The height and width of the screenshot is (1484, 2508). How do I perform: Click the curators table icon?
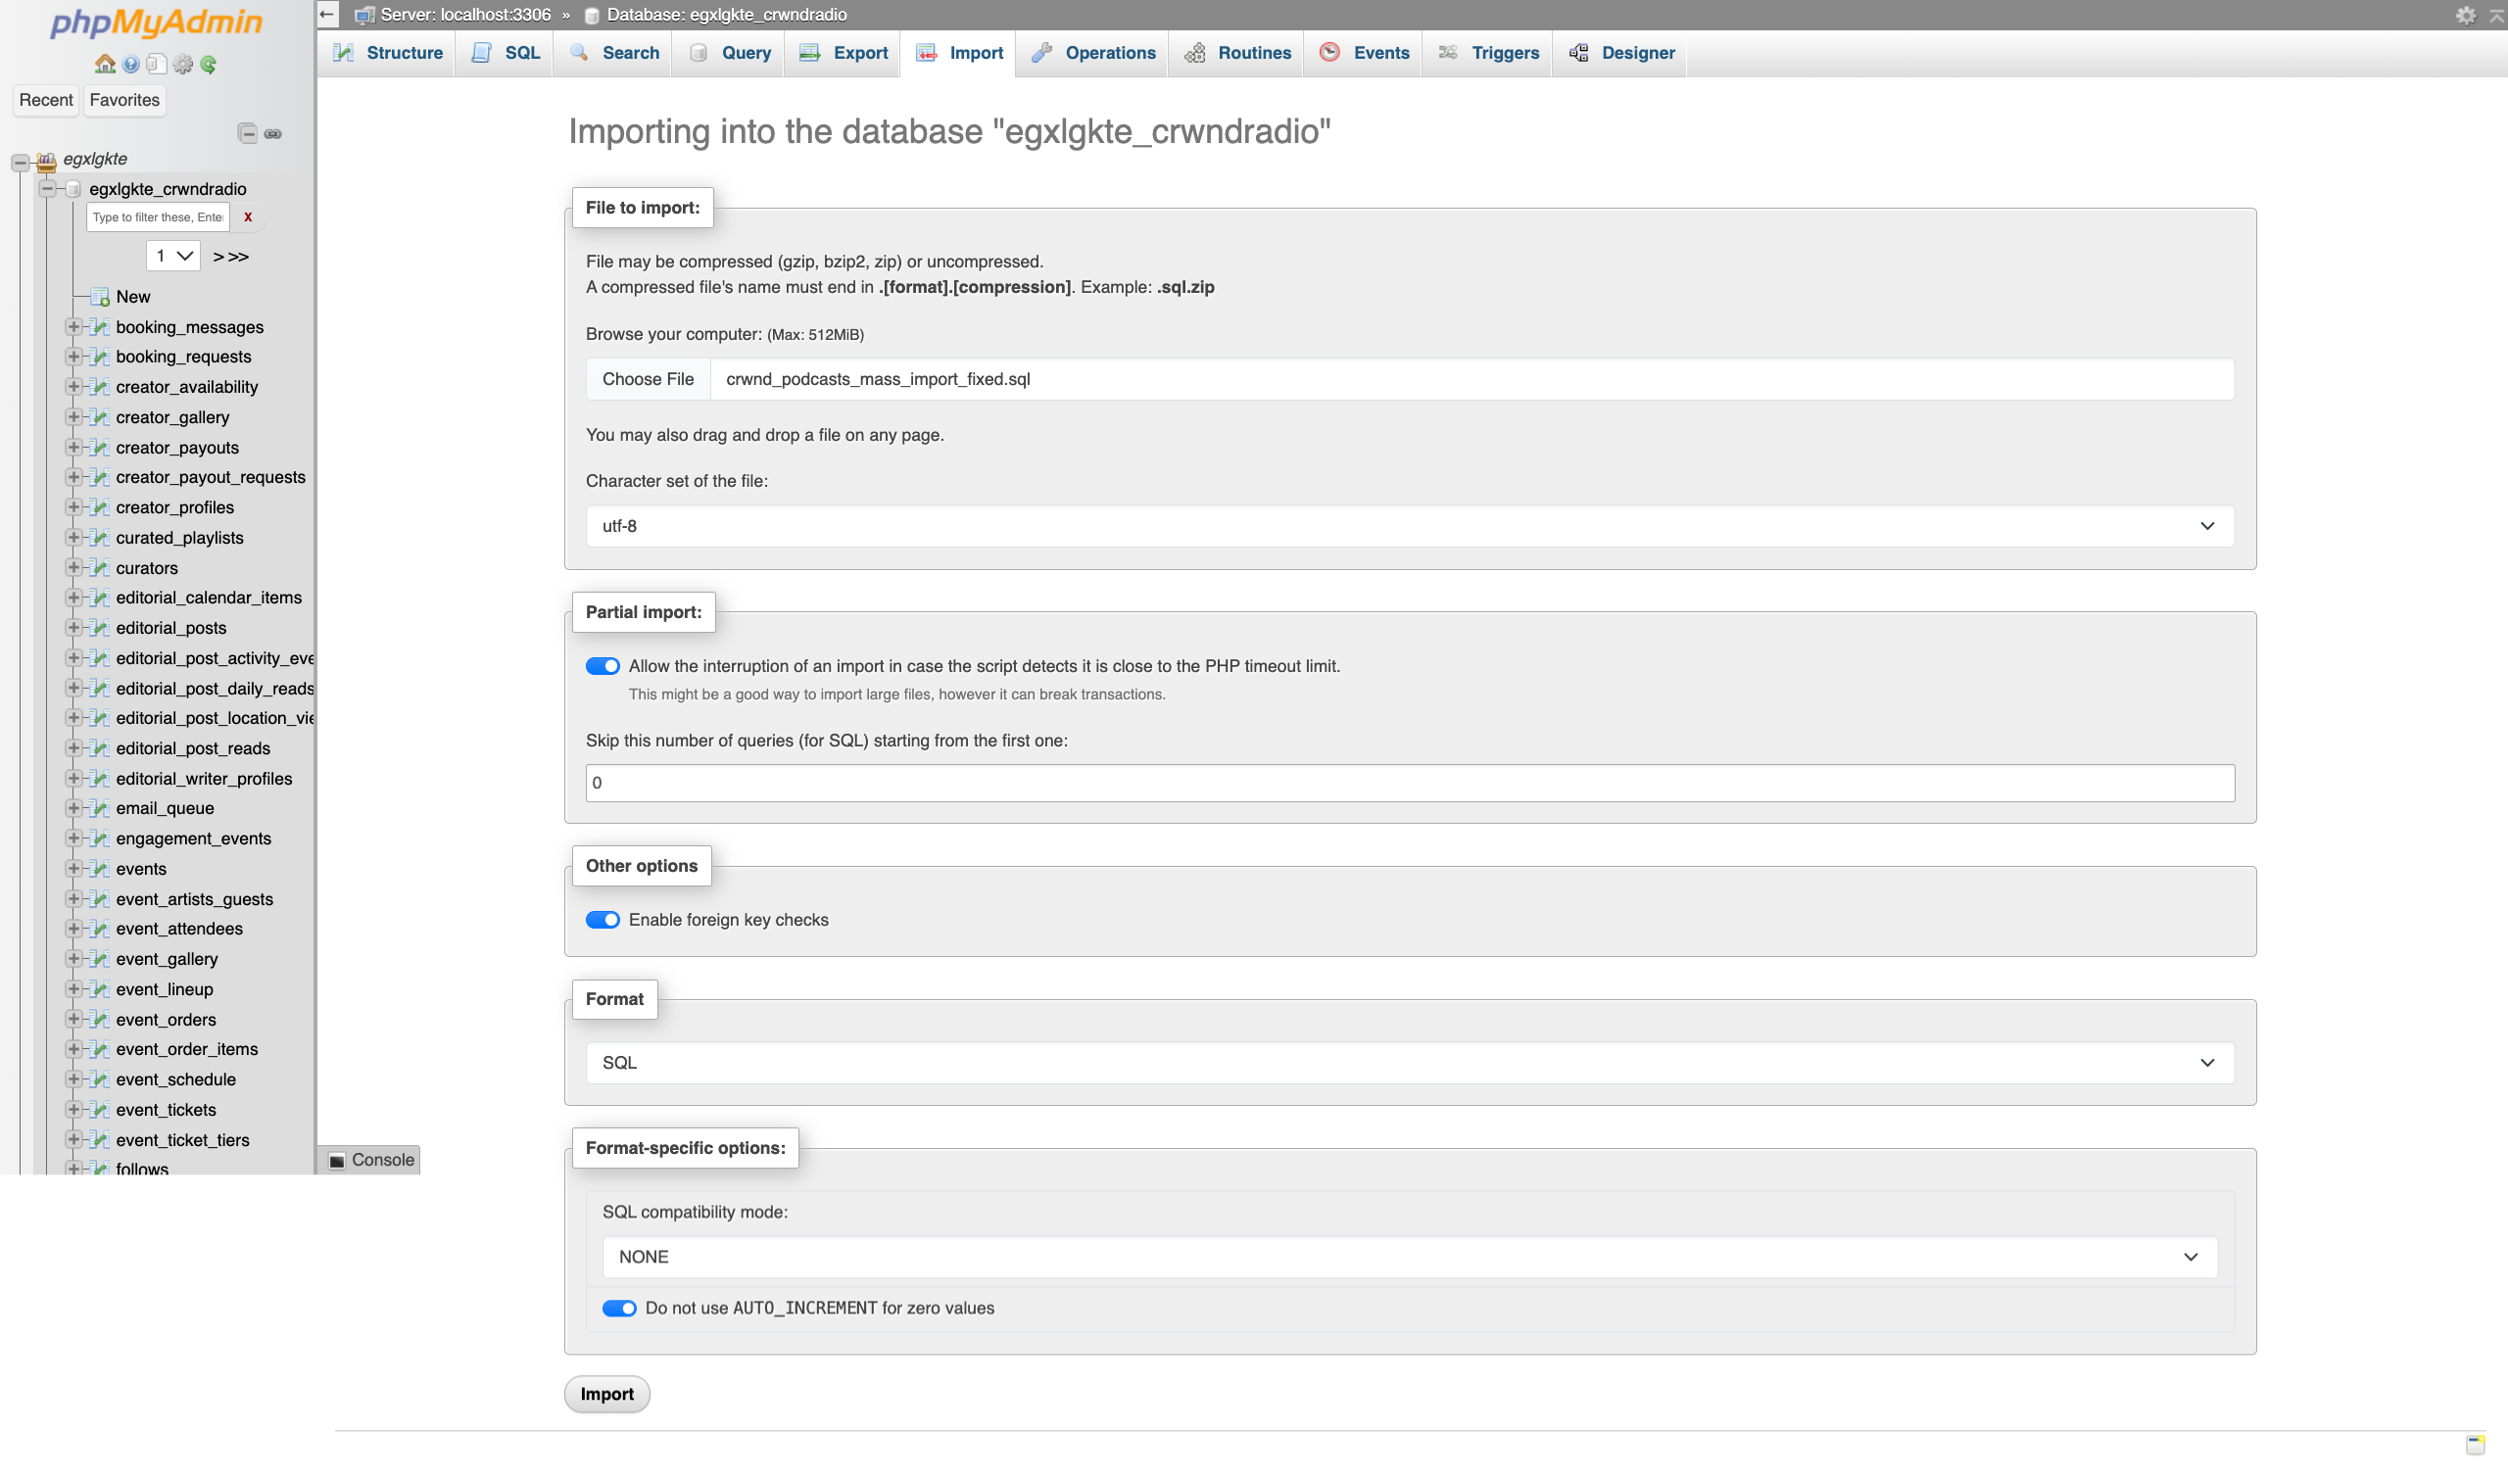click(100, 568)
